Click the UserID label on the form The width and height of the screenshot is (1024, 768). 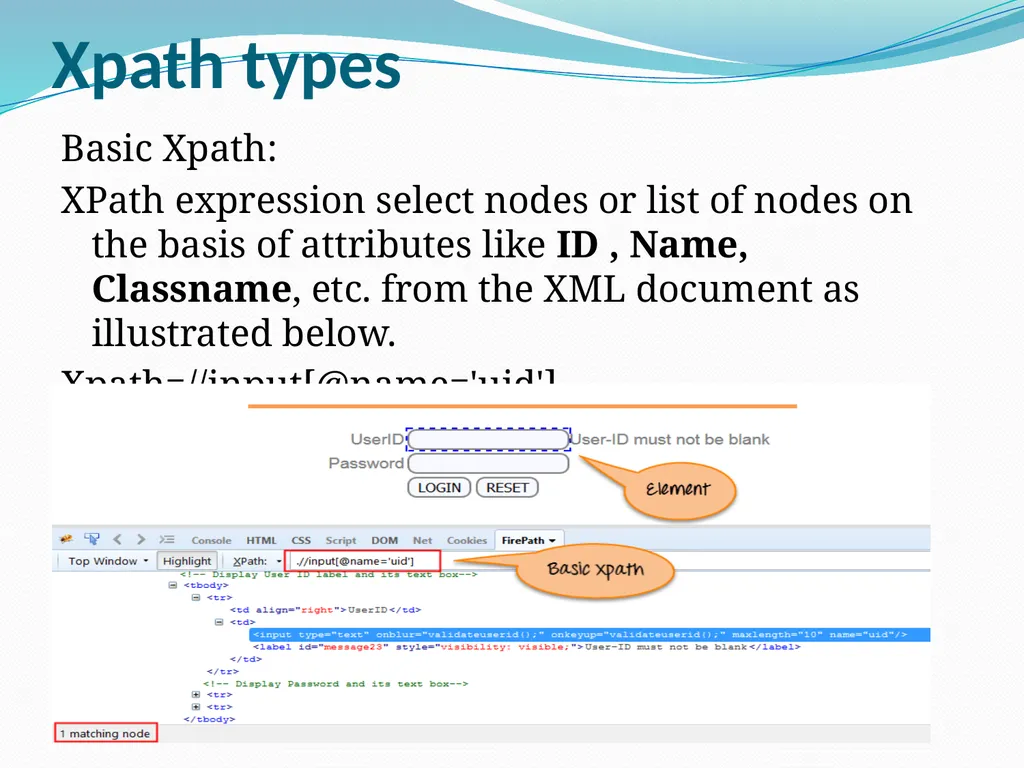(377, 440)
